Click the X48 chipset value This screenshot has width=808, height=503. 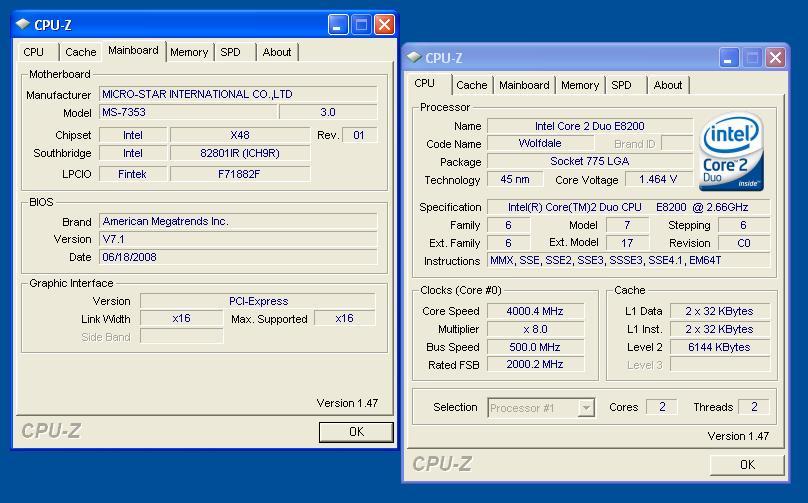click(x=240, y=135)
